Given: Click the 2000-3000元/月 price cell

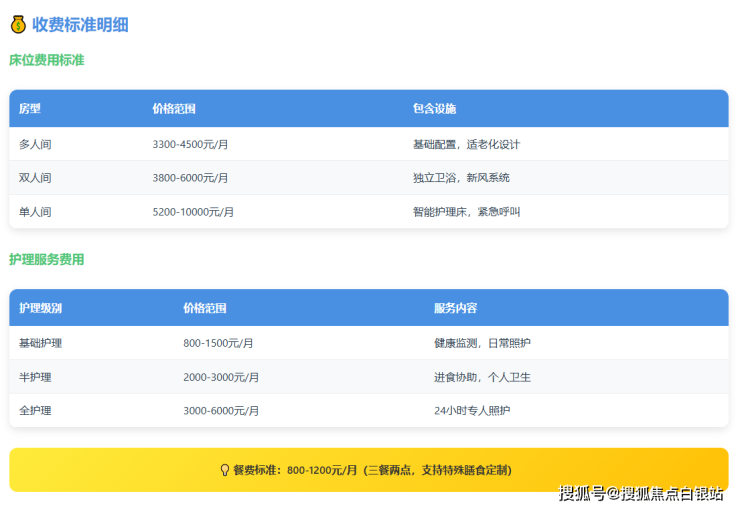Looking at the screenshot, I should 221,377.
